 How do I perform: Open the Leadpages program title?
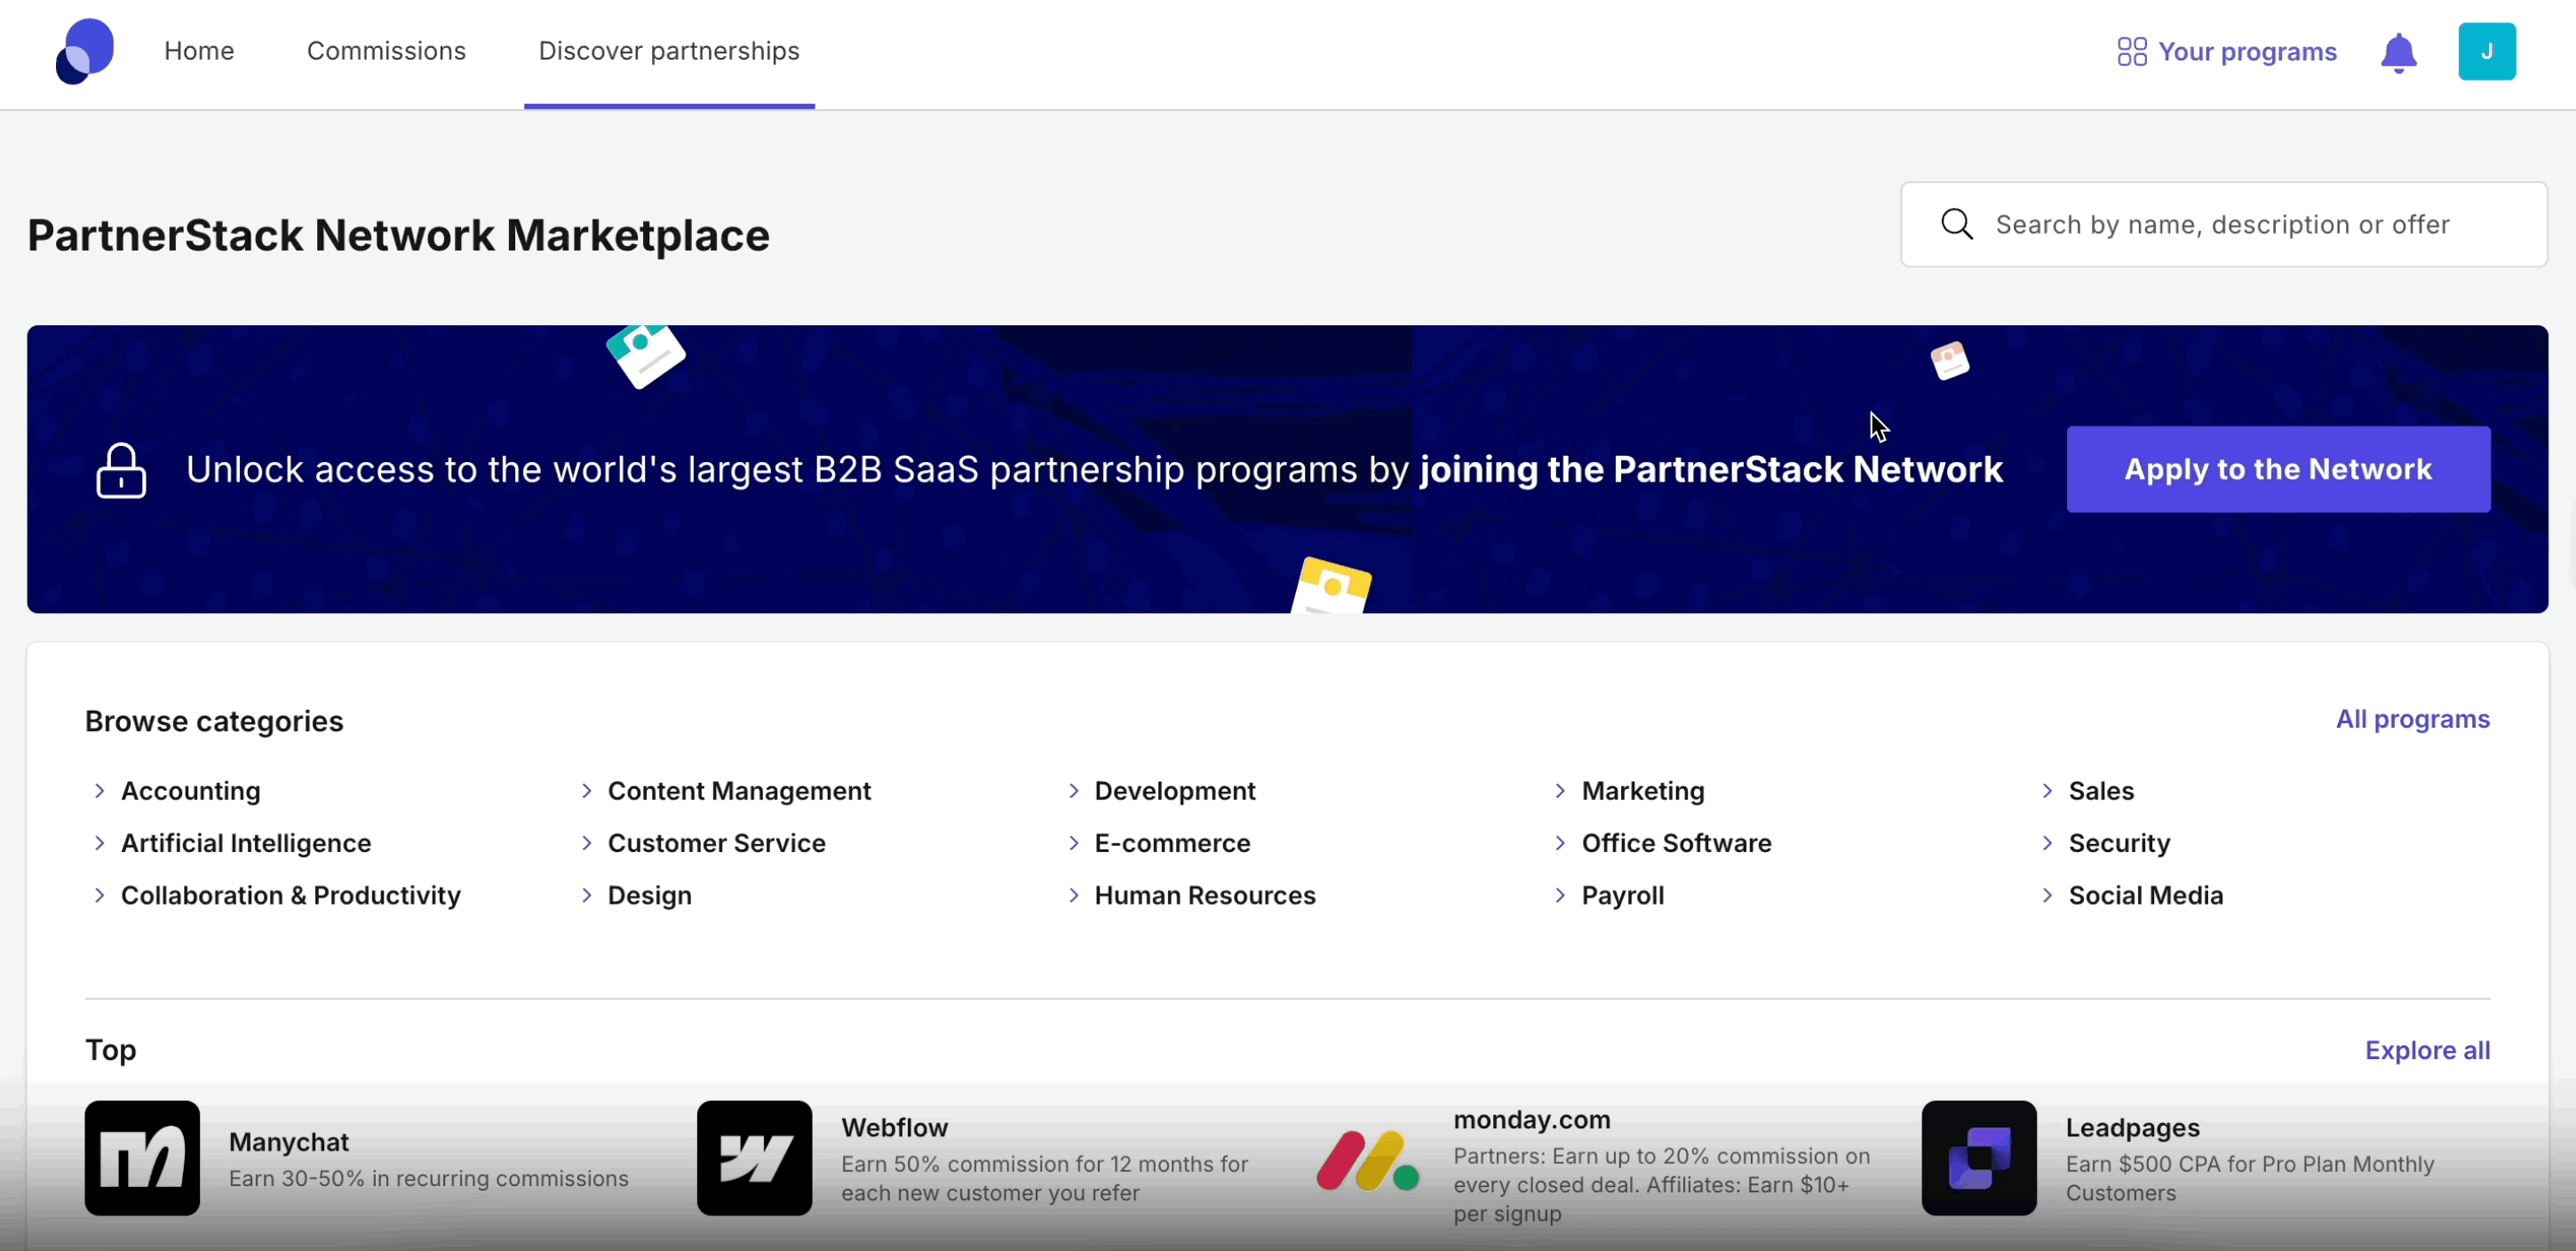2132,1128
